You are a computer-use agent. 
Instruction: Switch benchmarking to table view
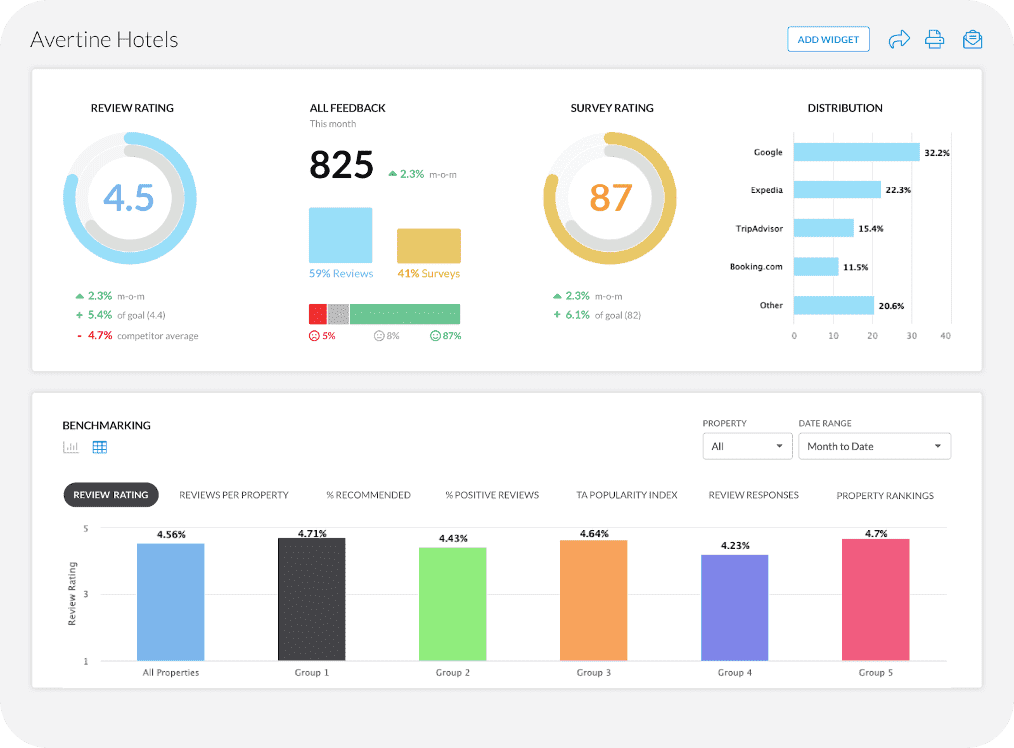click(100, 447)
